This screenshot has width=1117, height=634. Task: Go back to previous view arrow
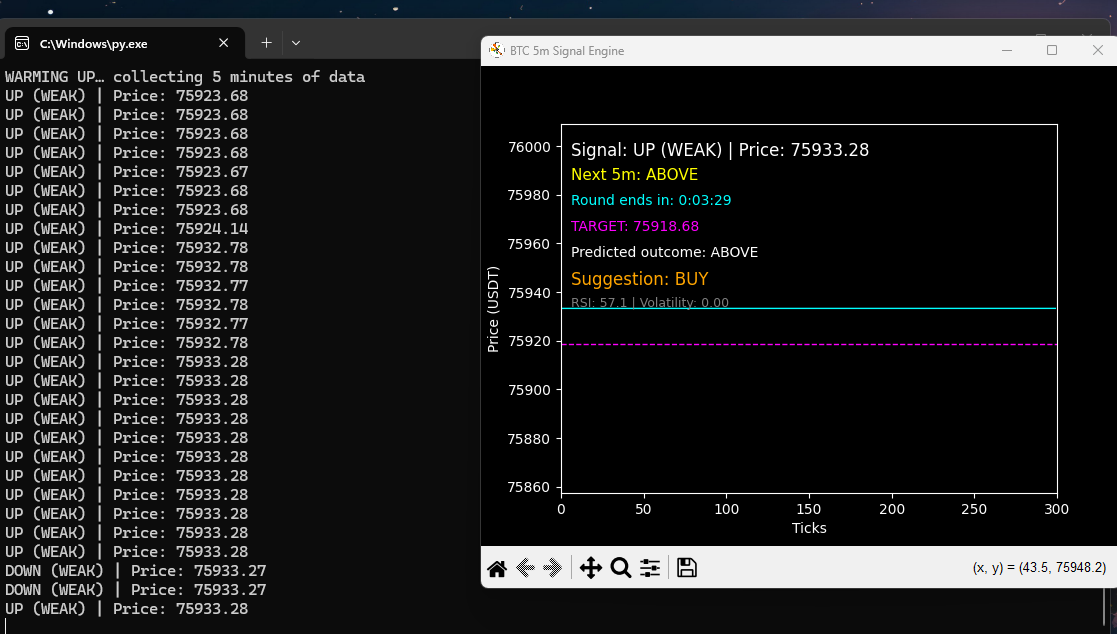click(x=525, y=568)
